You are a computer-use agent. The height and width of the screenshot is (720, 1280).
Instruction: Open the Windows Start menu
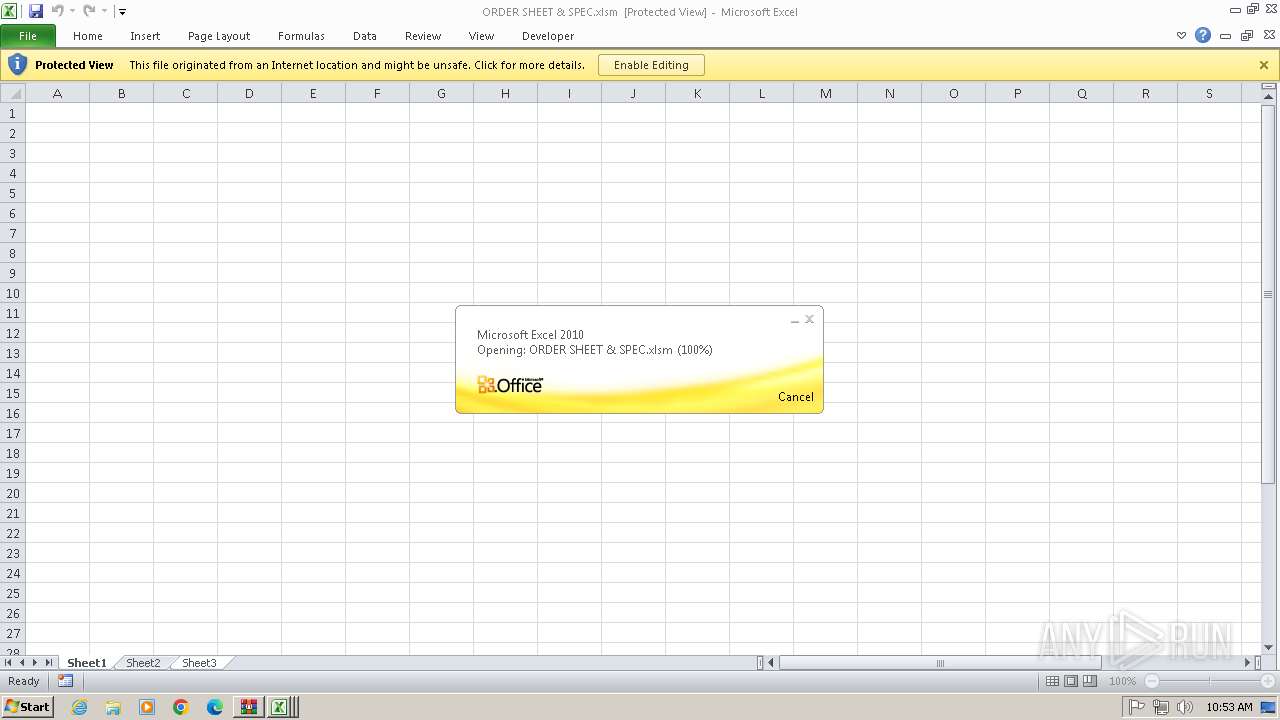point(27,707)
